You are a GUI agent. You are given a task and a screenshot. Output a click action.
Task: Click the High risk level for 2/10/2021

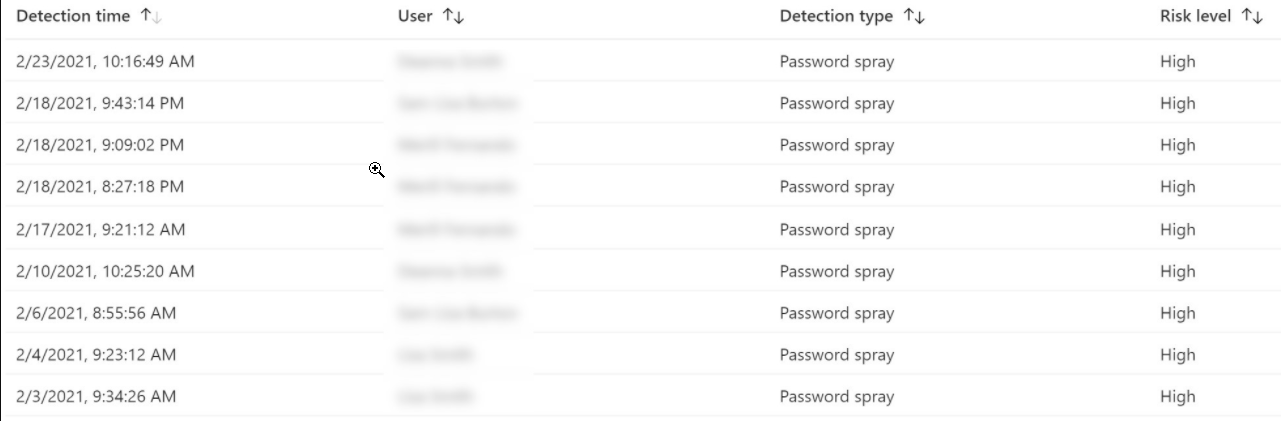(1177, 271)
